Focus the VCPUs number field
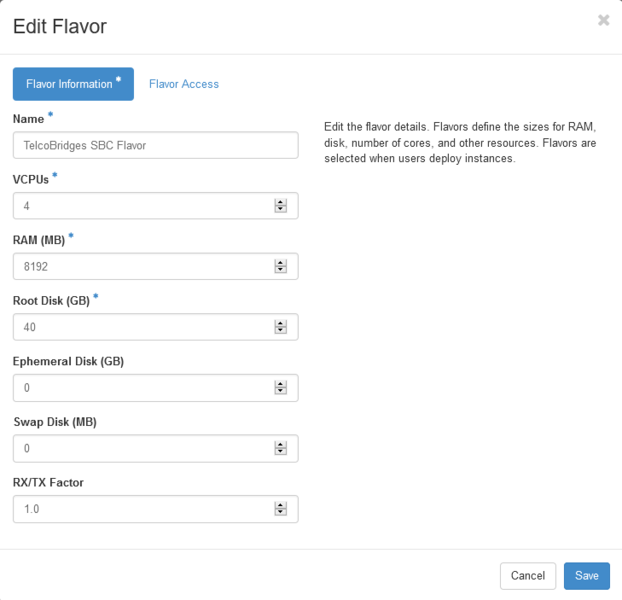622x600 pixels. tap(156, 206)
